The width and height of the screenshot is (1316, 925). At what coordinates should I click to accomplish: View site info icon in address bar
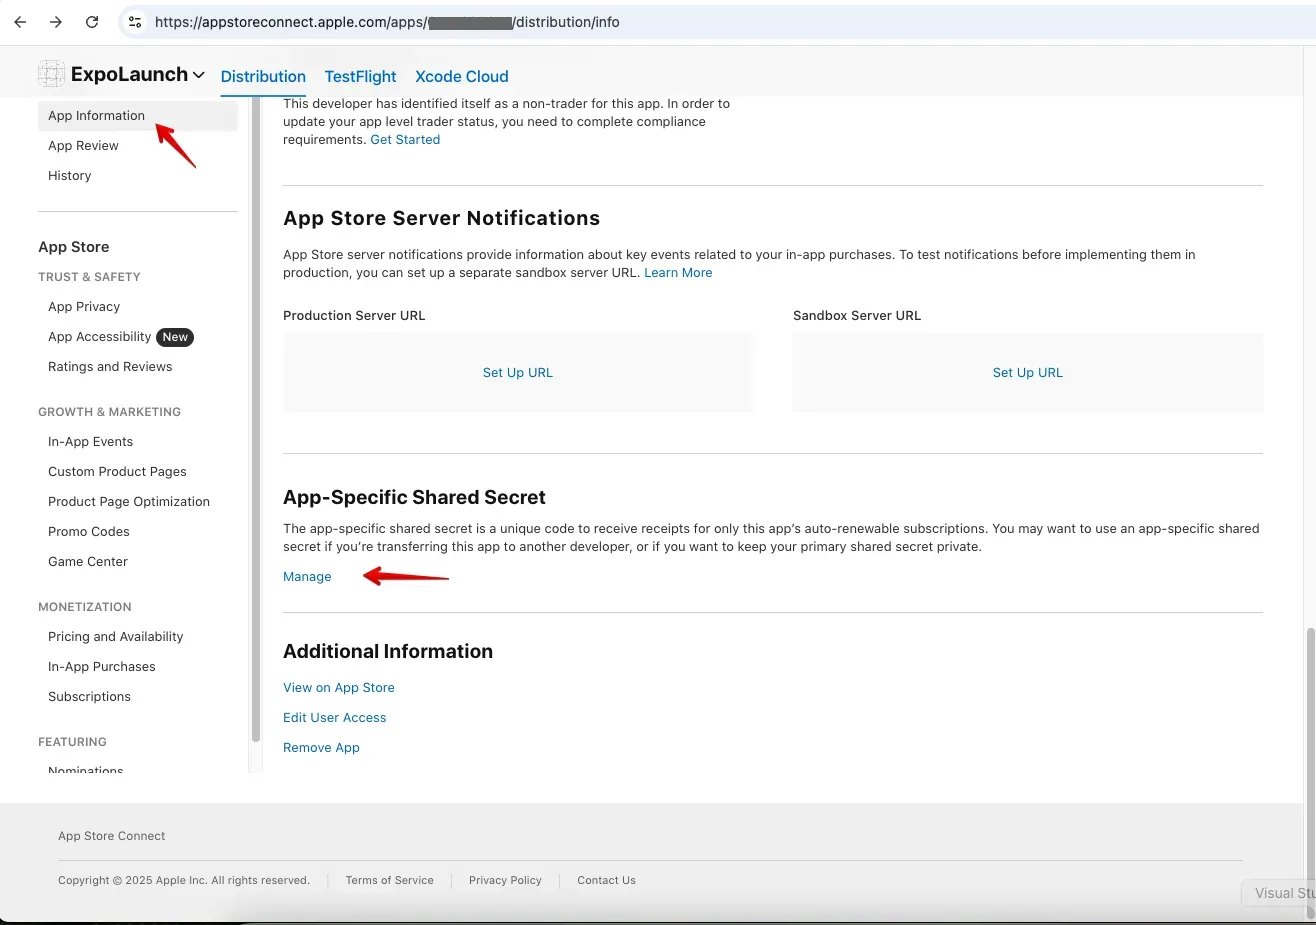click(135, 22)
